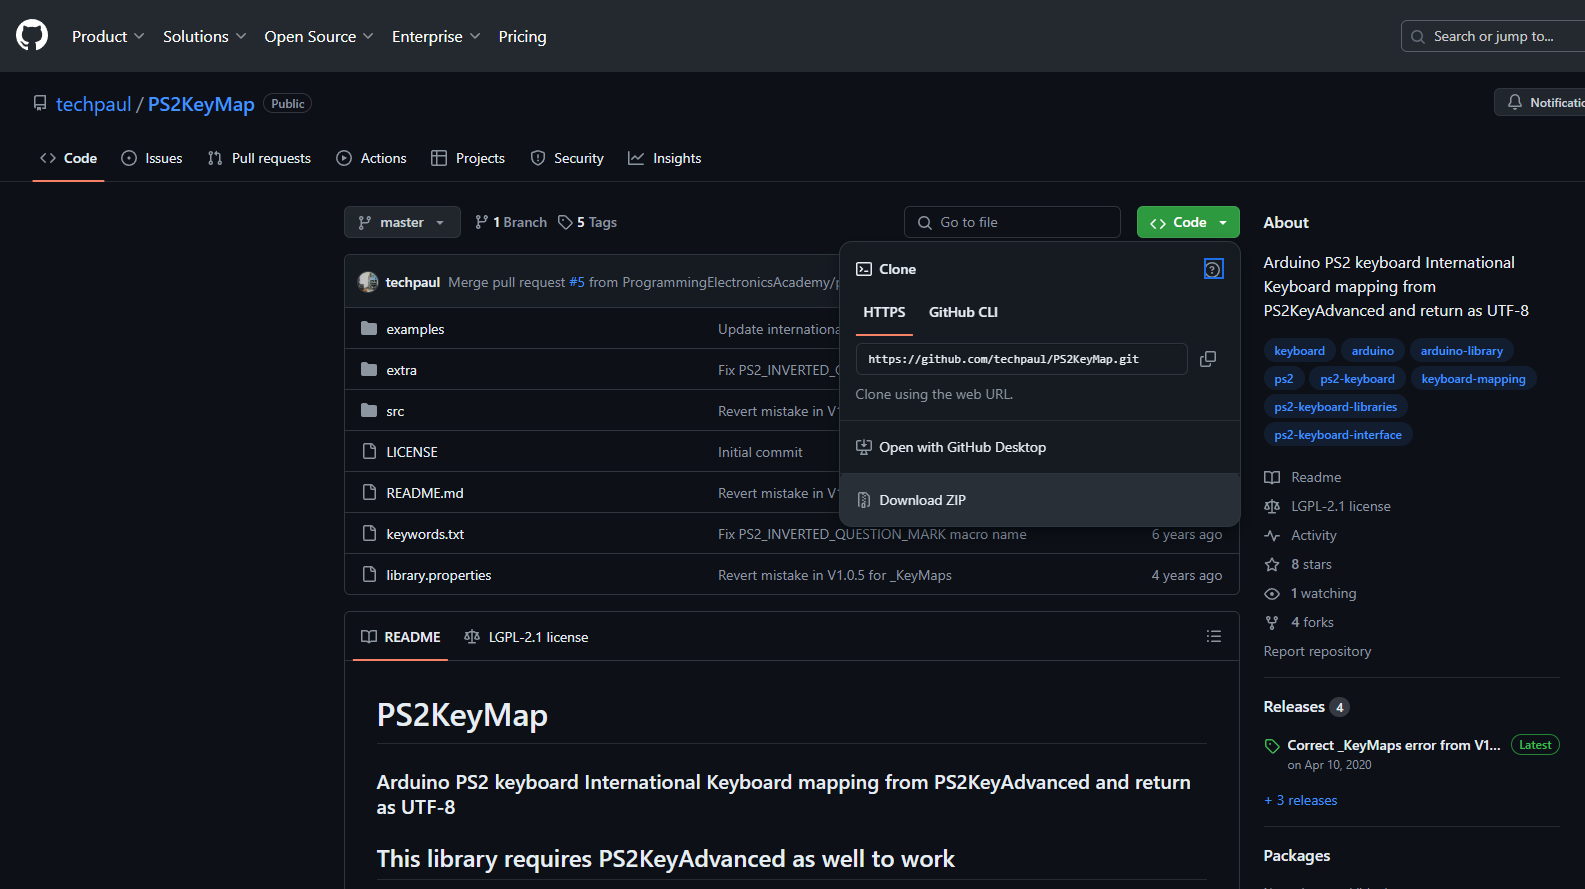View the 1 Branch link
1585x889 pixels.
tap(511, 222)
